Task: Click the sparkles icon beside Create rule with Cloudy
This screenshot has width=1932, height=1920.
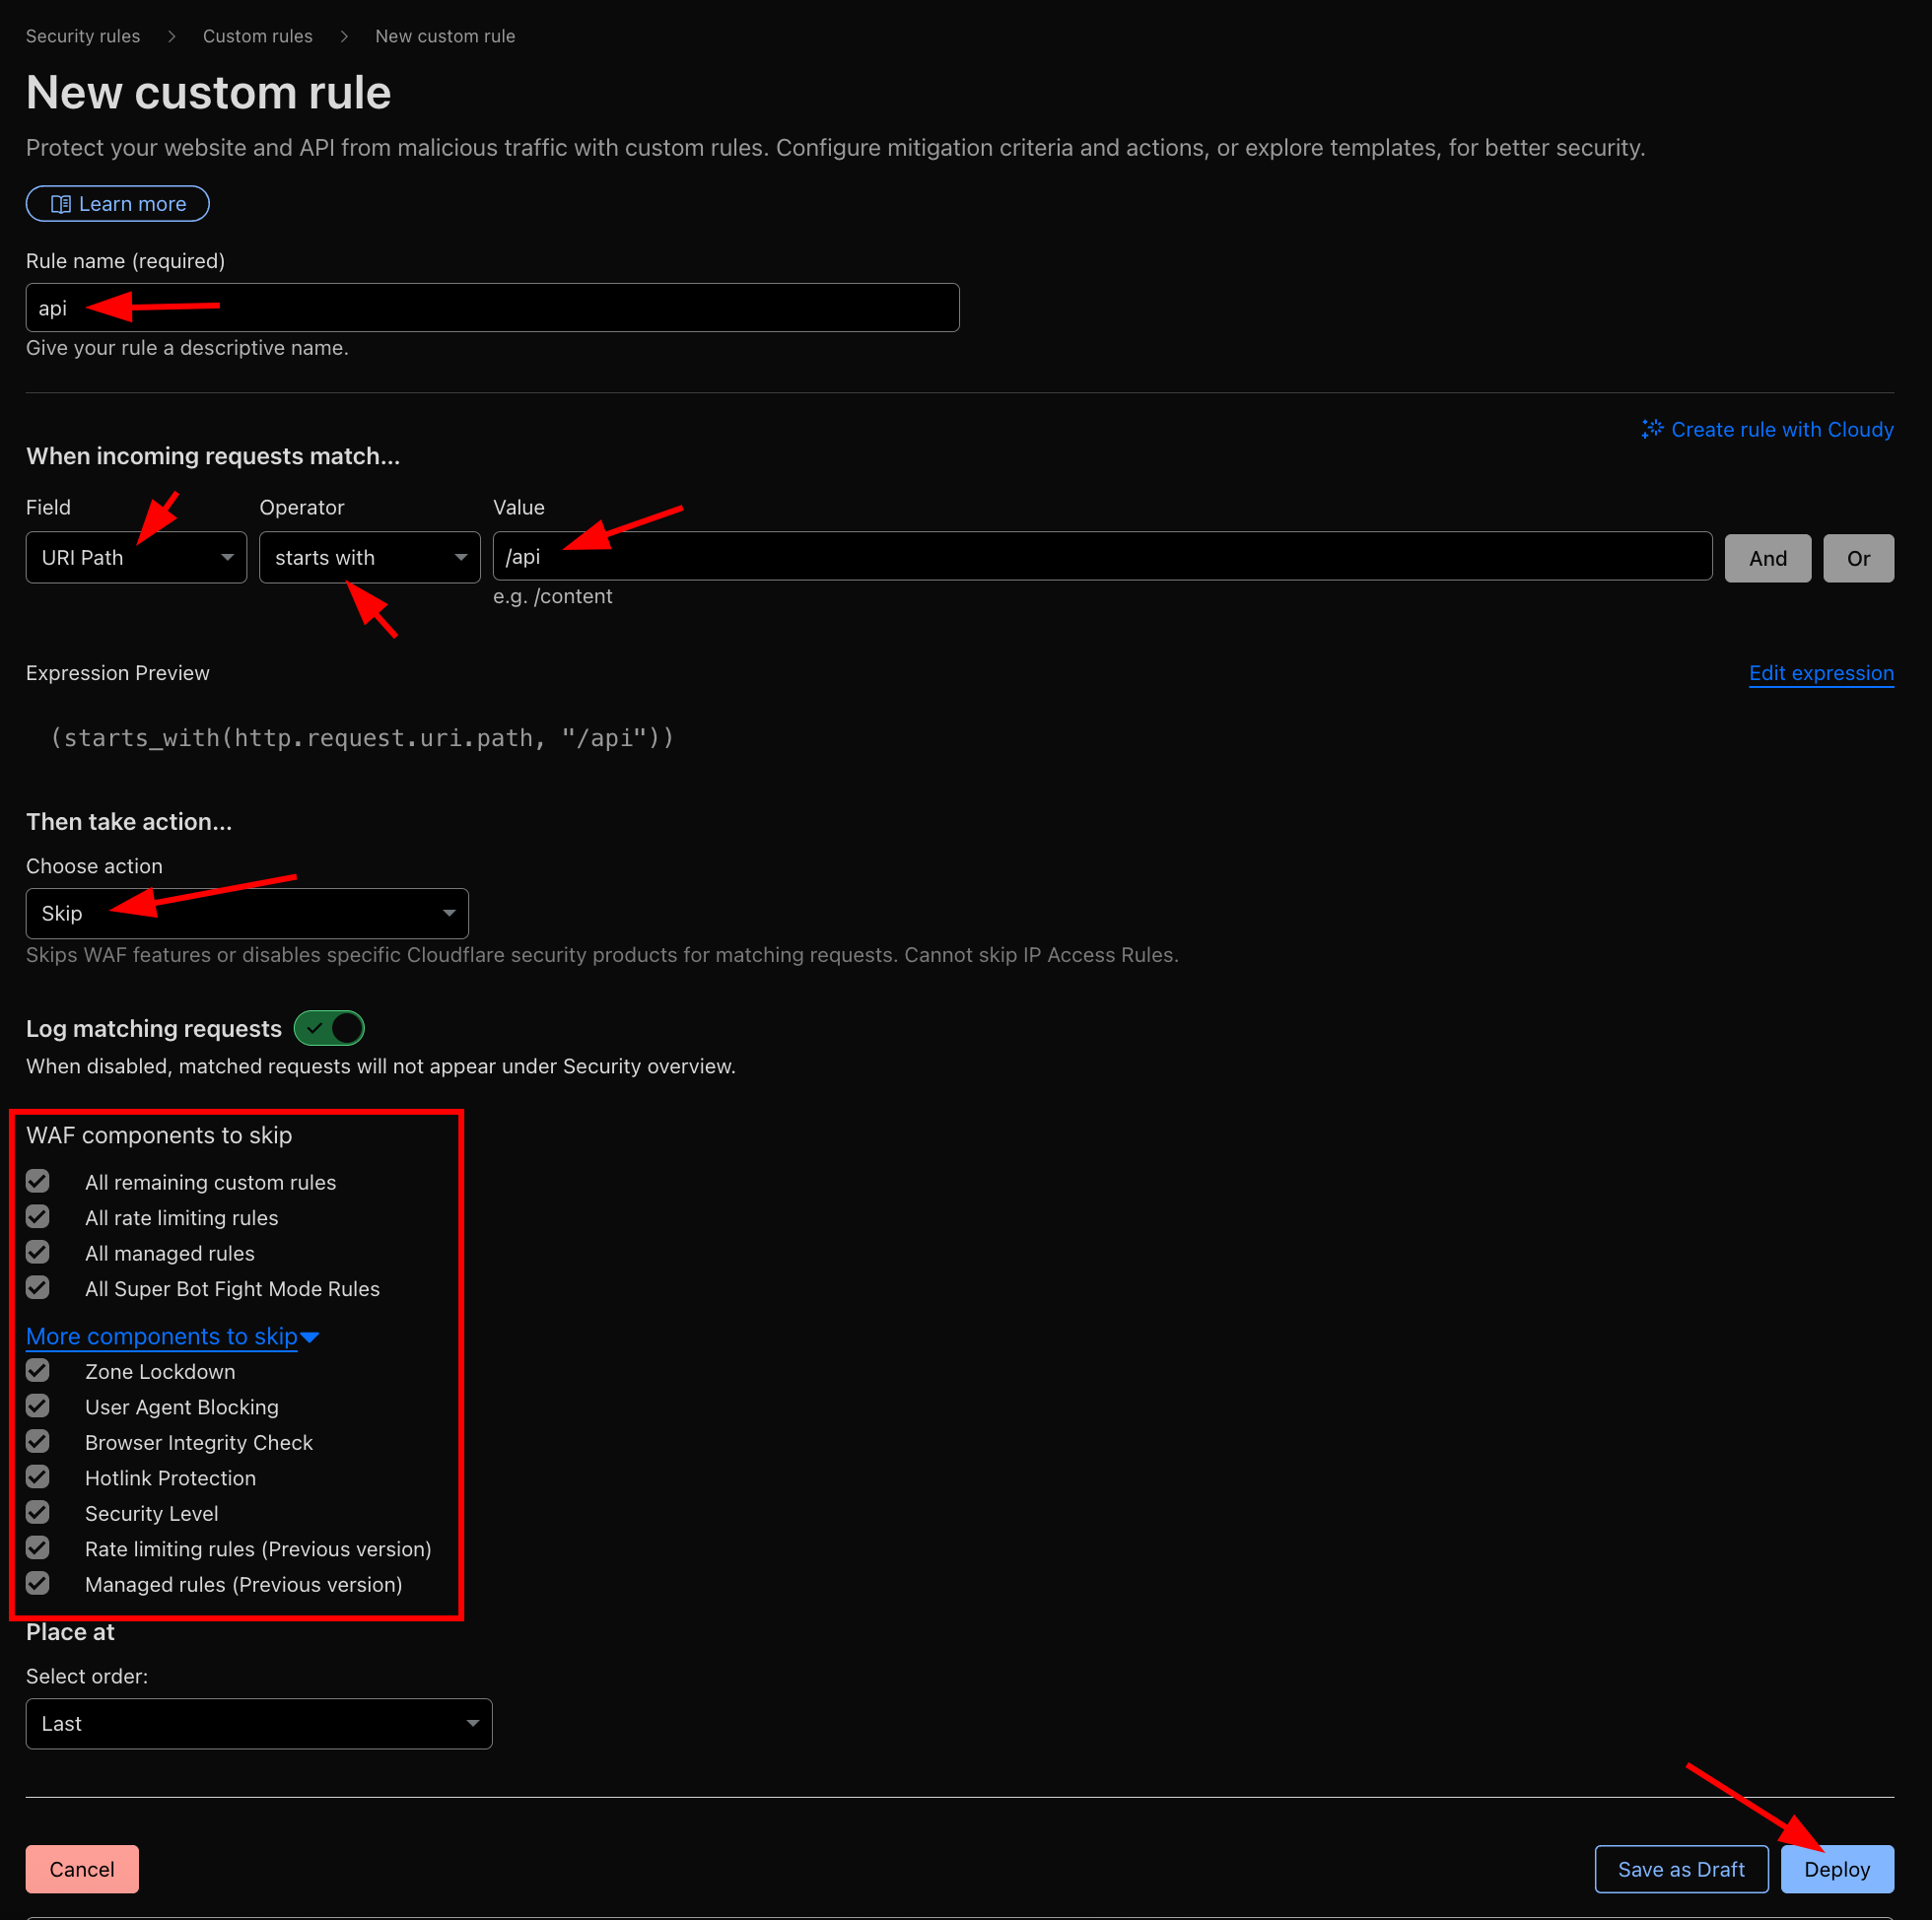Action: tap(1652, 429)
